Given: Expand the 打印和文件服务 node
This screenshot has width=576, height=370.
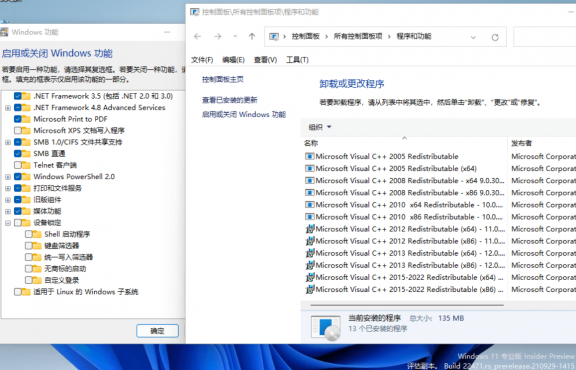Looking at the screenshot, I should [x=8, y=188].
